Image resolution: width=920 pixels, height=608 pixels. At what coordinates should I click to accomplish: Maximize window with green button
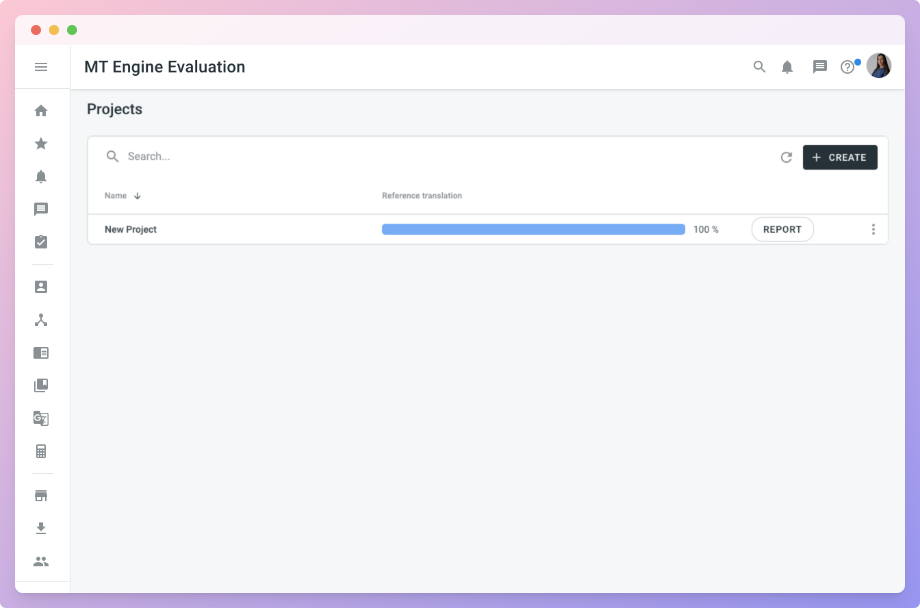72,30
